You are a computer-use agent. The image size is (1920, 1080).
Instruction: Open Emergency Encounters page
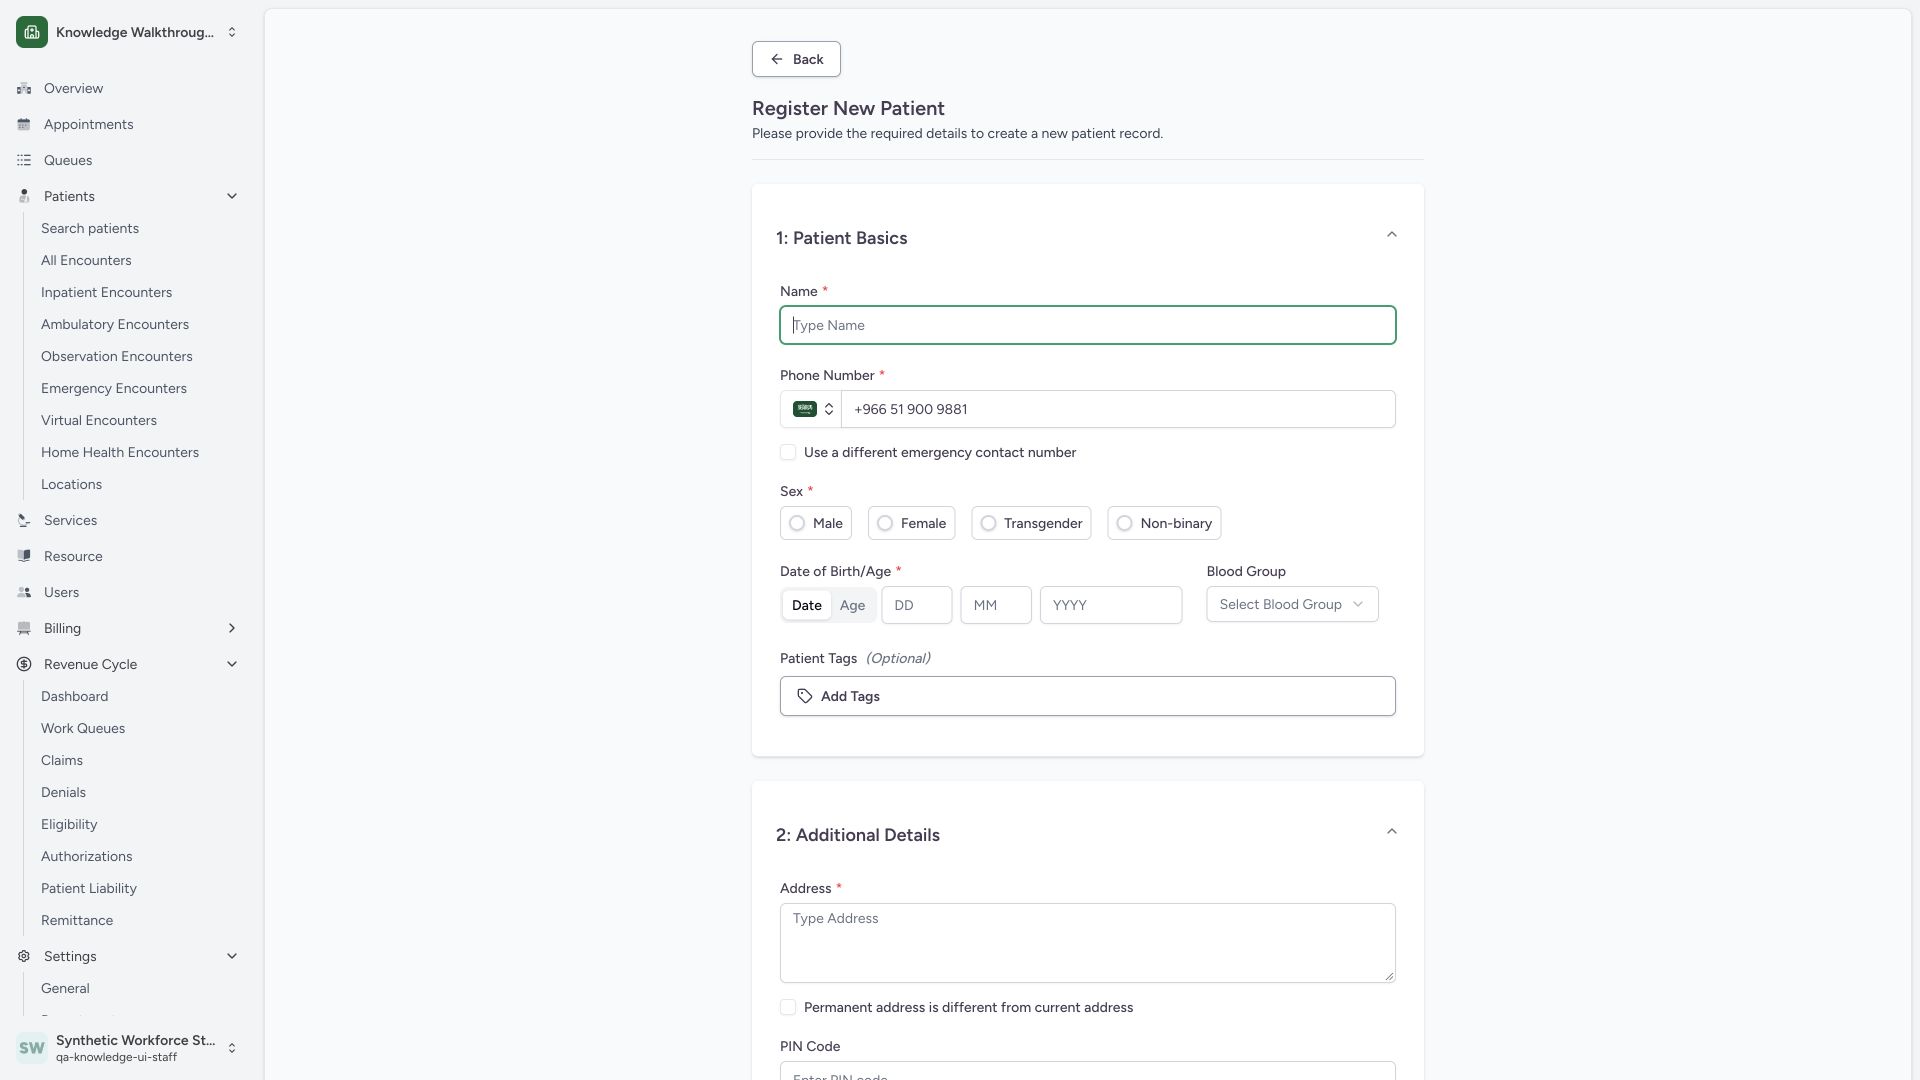click(x=114, y=388)
